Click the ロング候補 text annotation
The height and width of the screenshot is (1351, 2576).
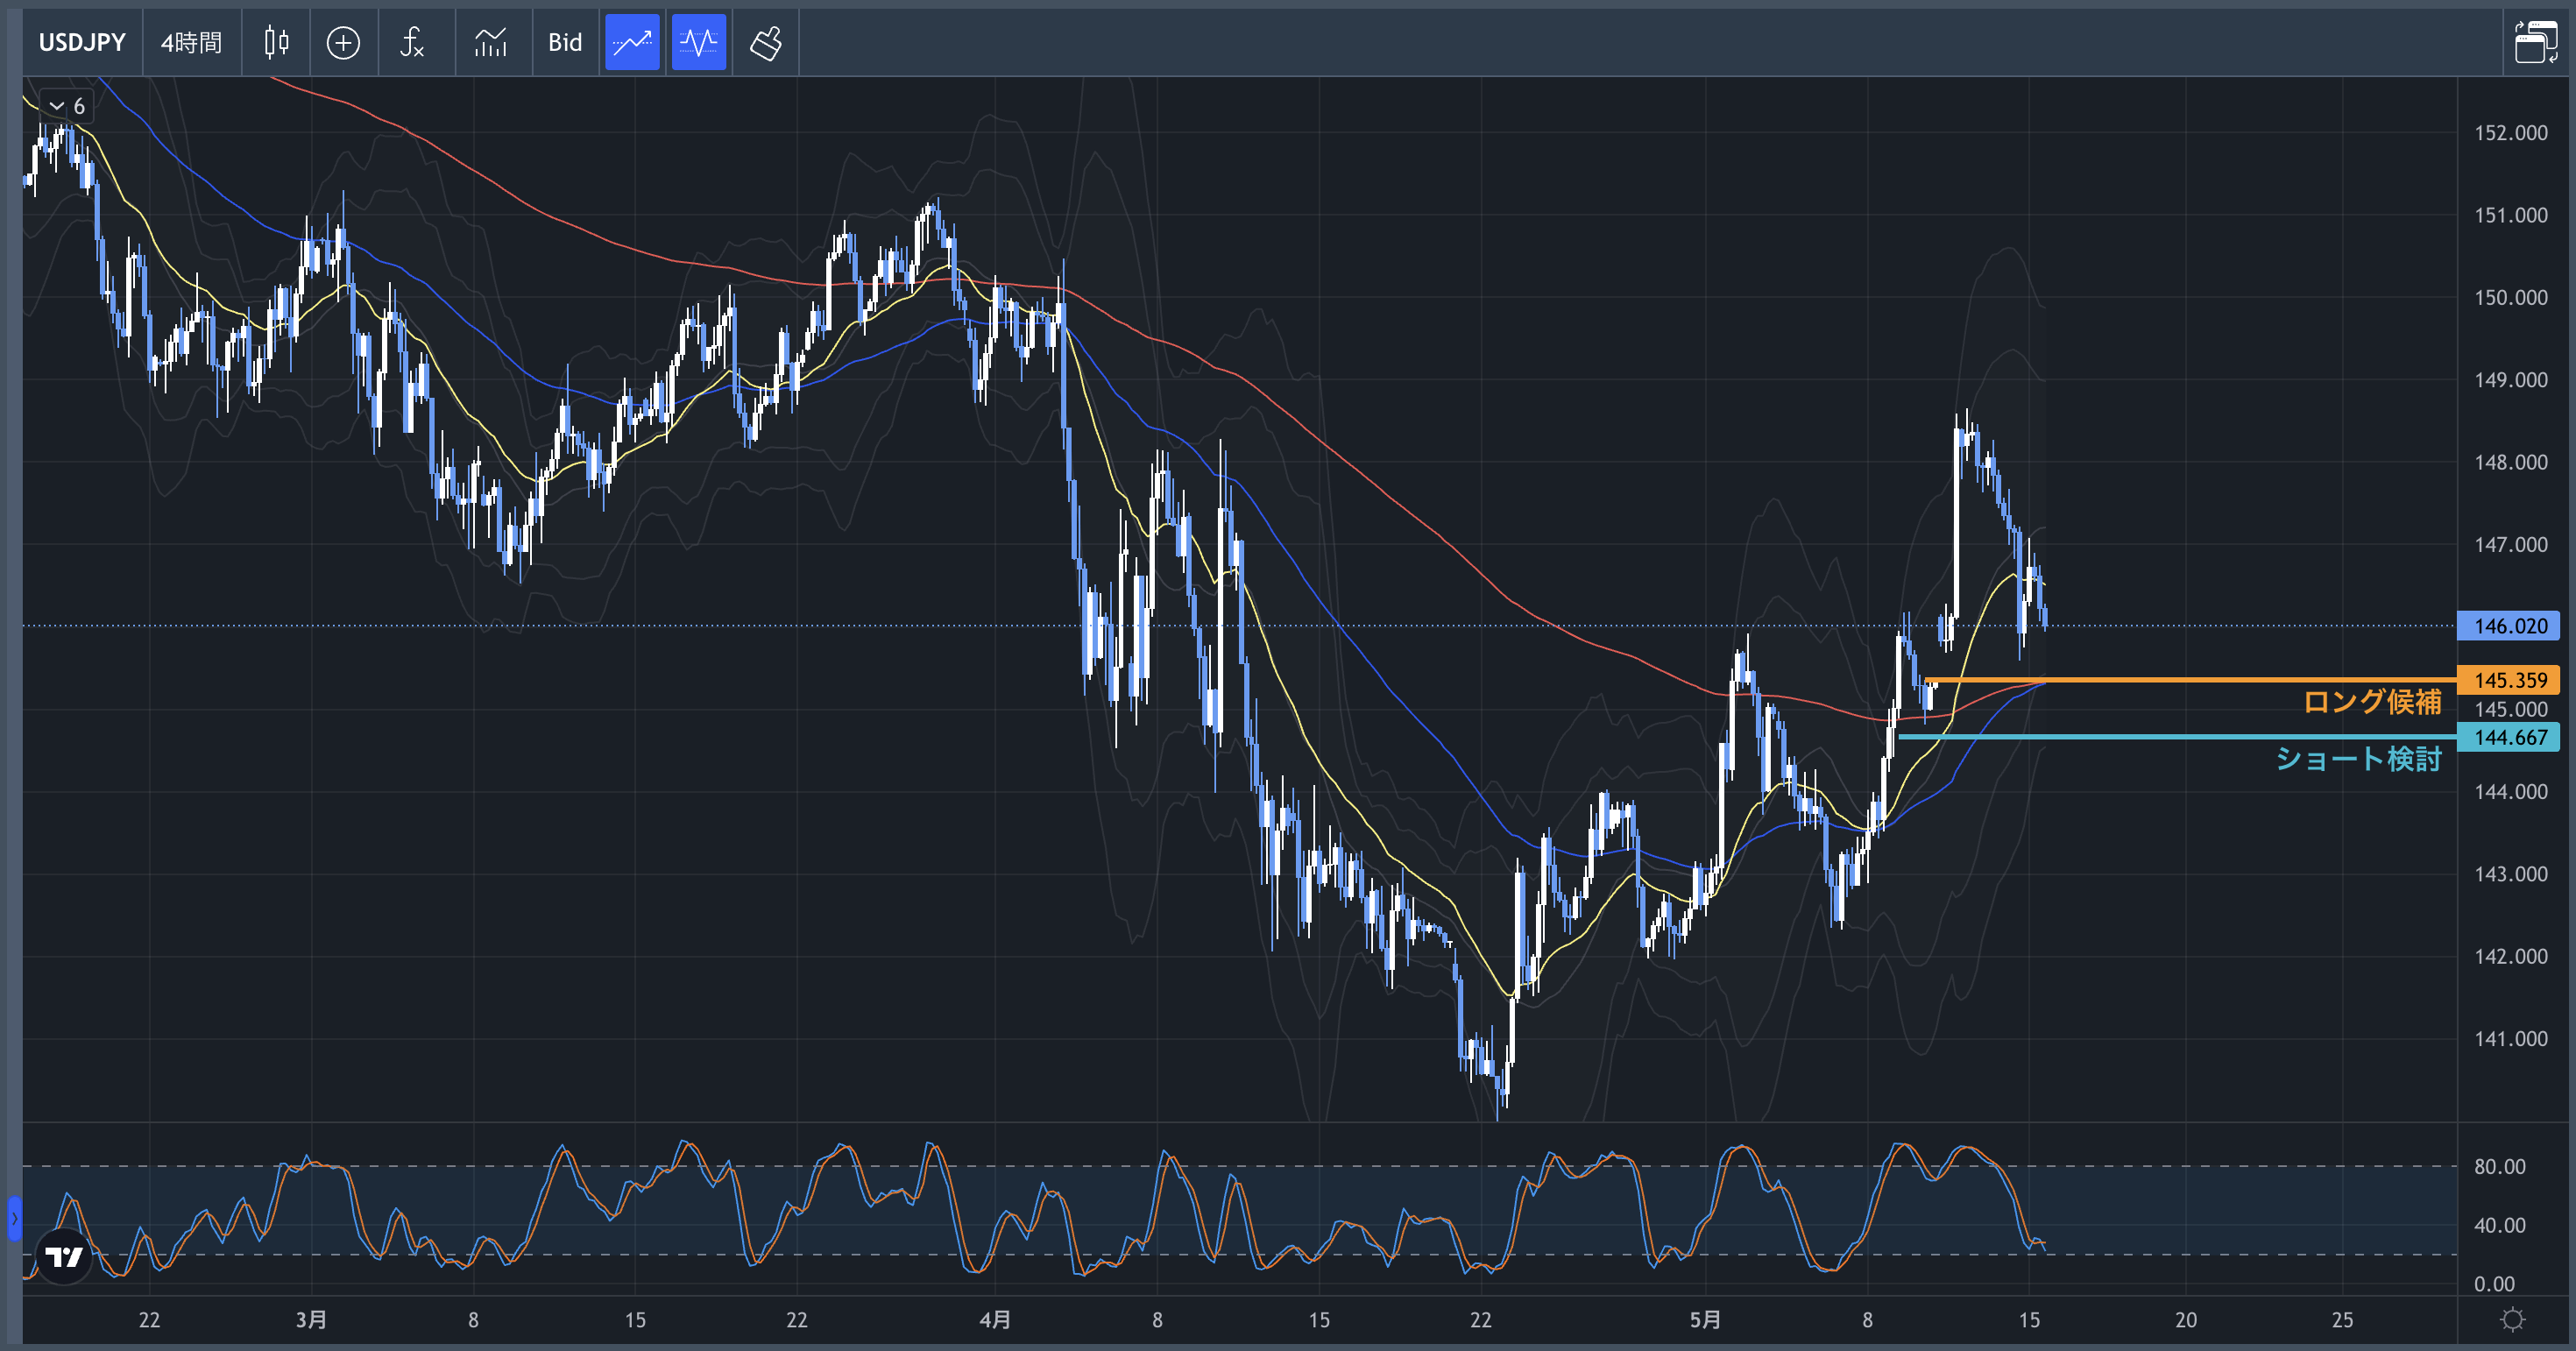[x=2372, y=702]
